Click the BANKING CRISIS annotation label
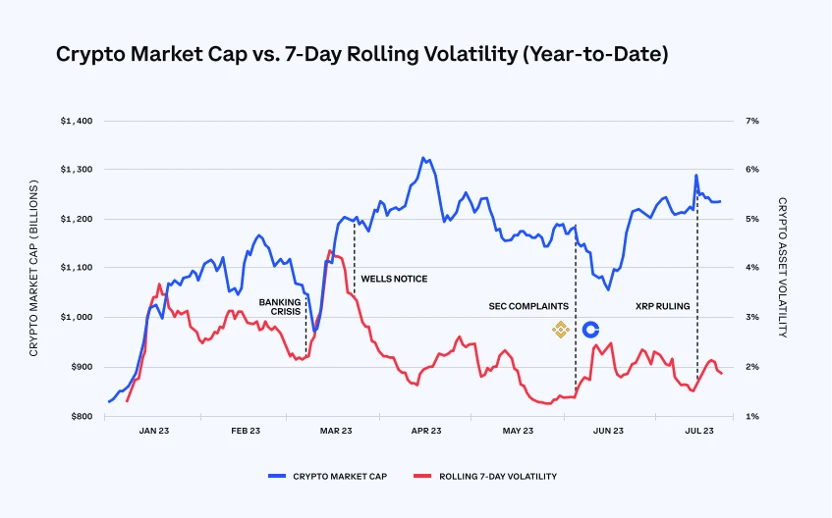The width and height of the screenshot is (832, 518). coord(280,306)
